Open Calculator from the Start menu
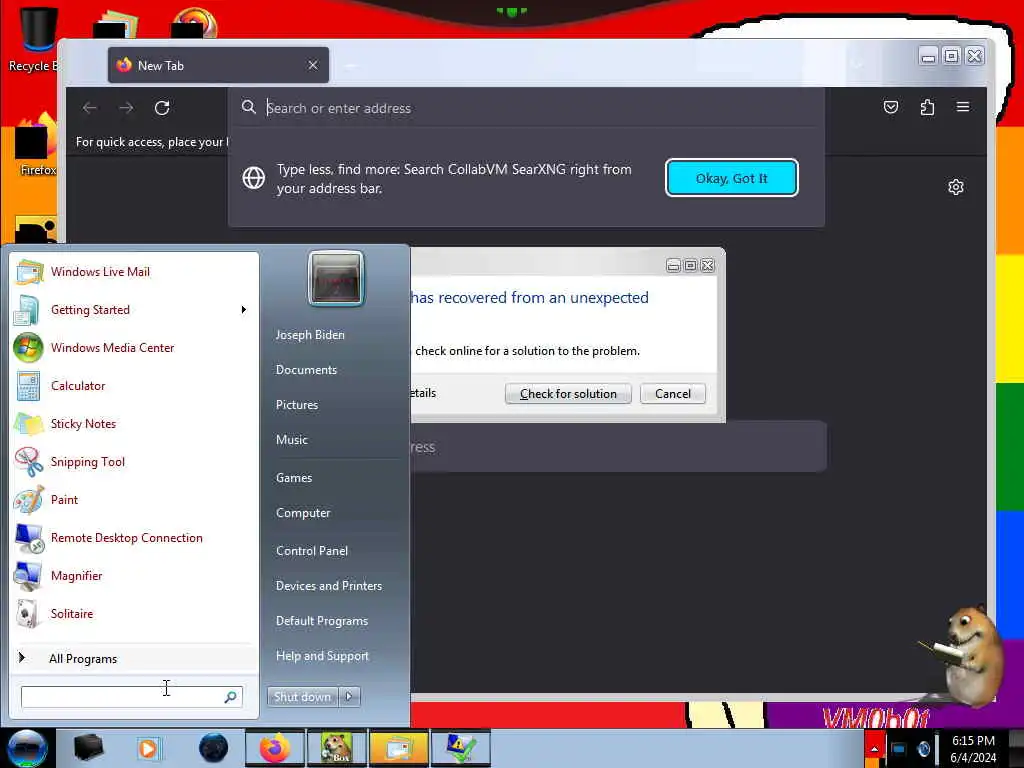This screenshot has width=1024, height=768. (x=134, y=385)
